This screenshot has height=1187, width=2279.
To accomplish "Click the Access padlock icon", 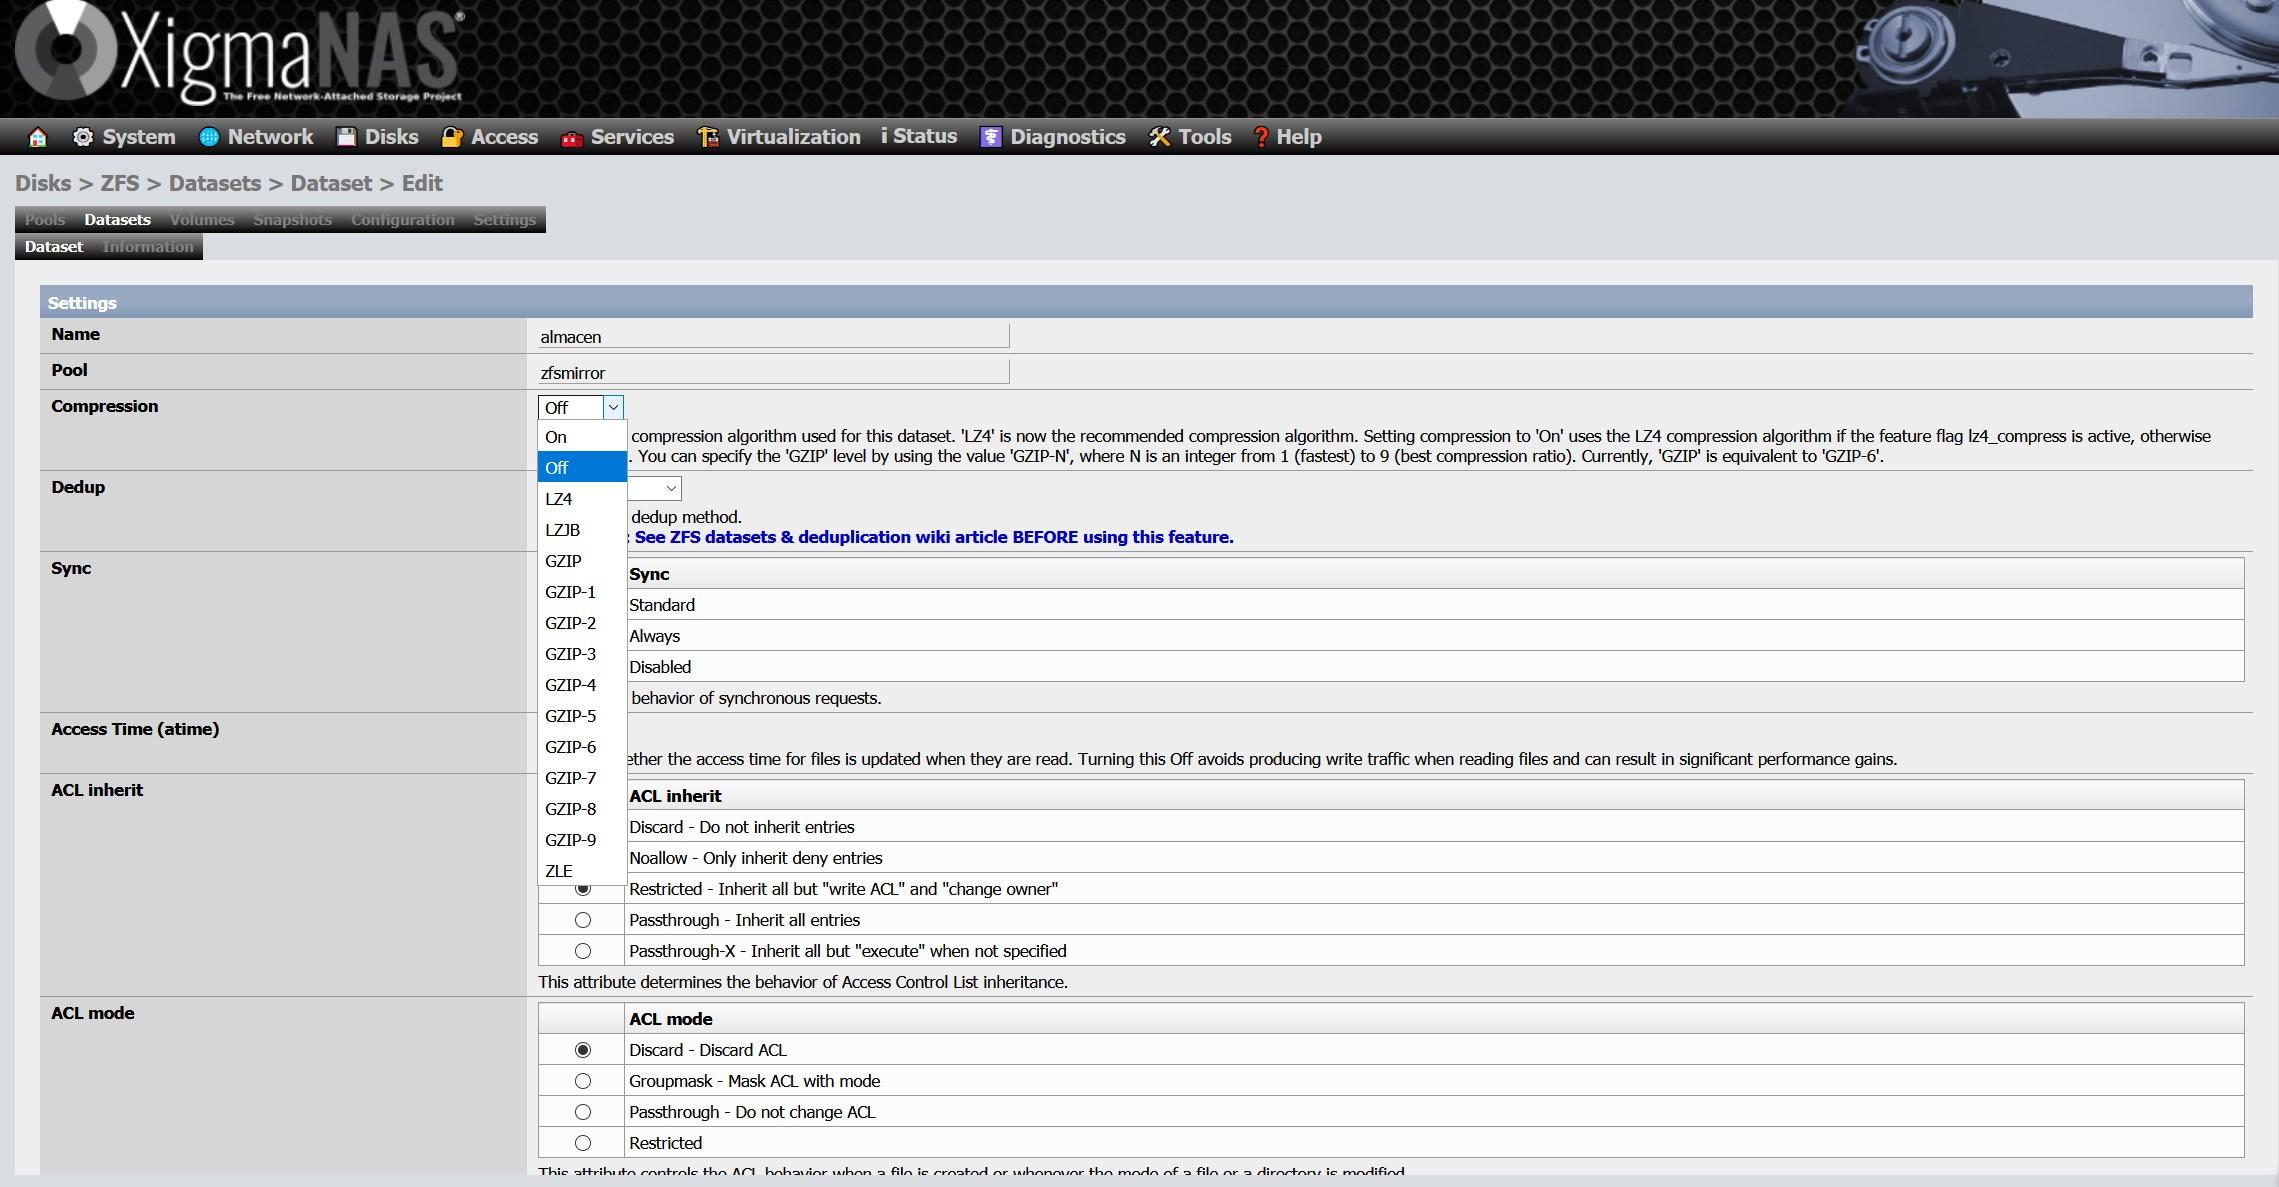I will (452, 137).
